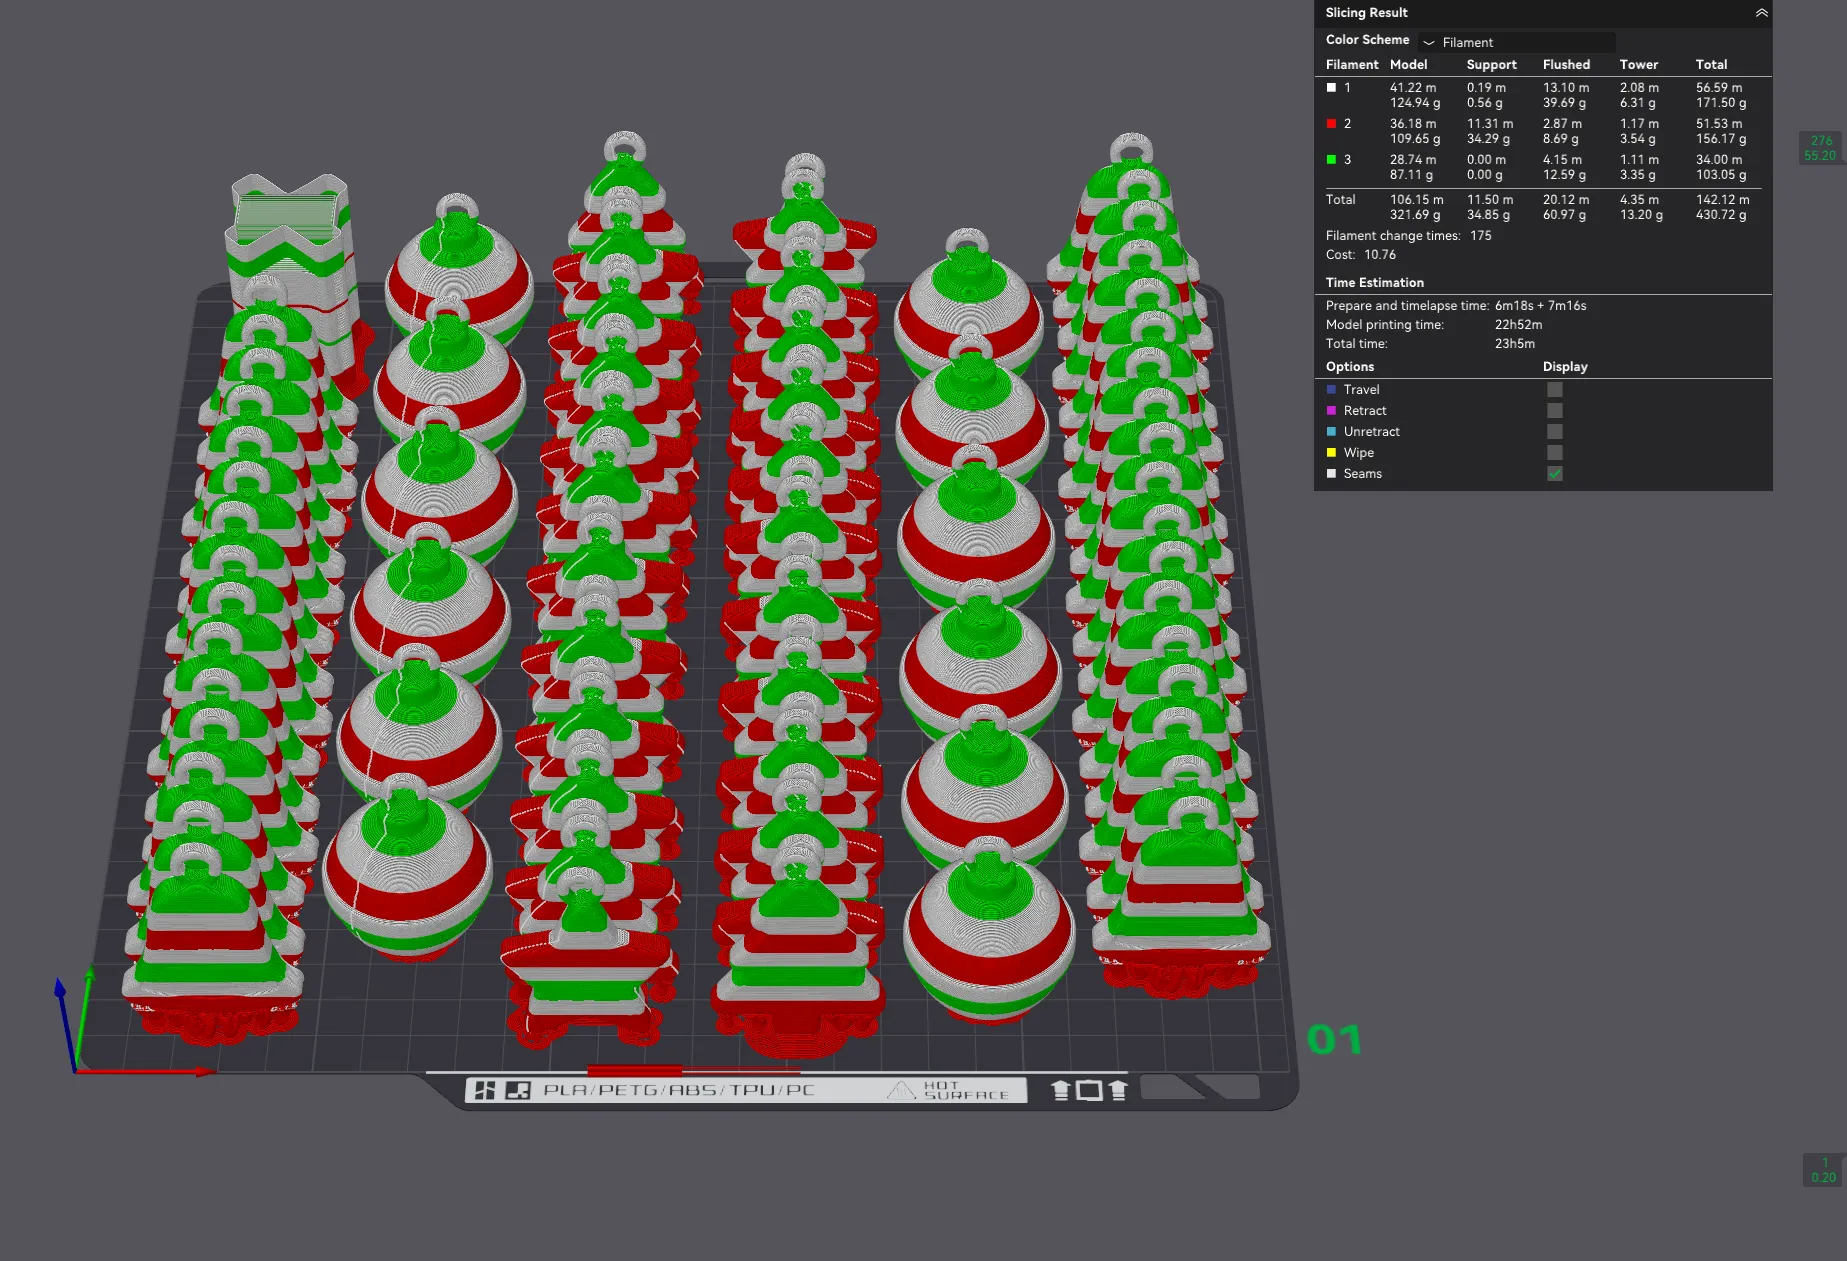The image size is (1847, 1261).
Task: Click the blue Travel color icon
Action: 1331,390
